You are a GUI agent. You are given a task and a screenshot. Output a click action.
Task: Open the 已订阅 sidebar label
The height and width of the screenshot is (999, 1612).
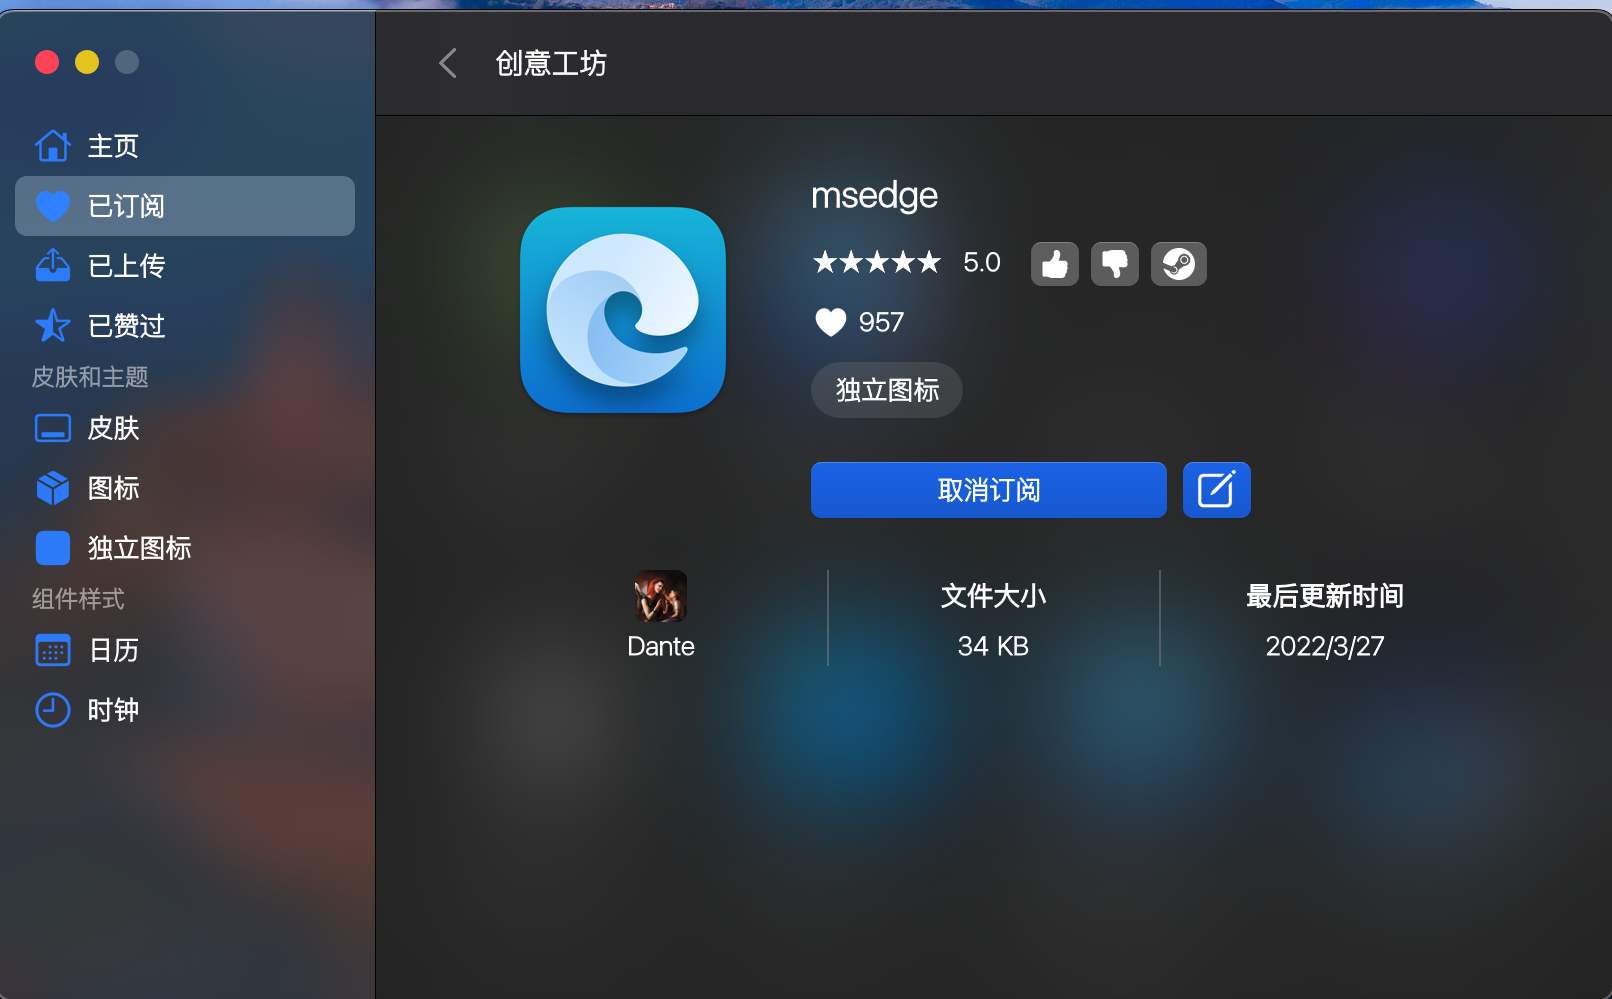126,206
